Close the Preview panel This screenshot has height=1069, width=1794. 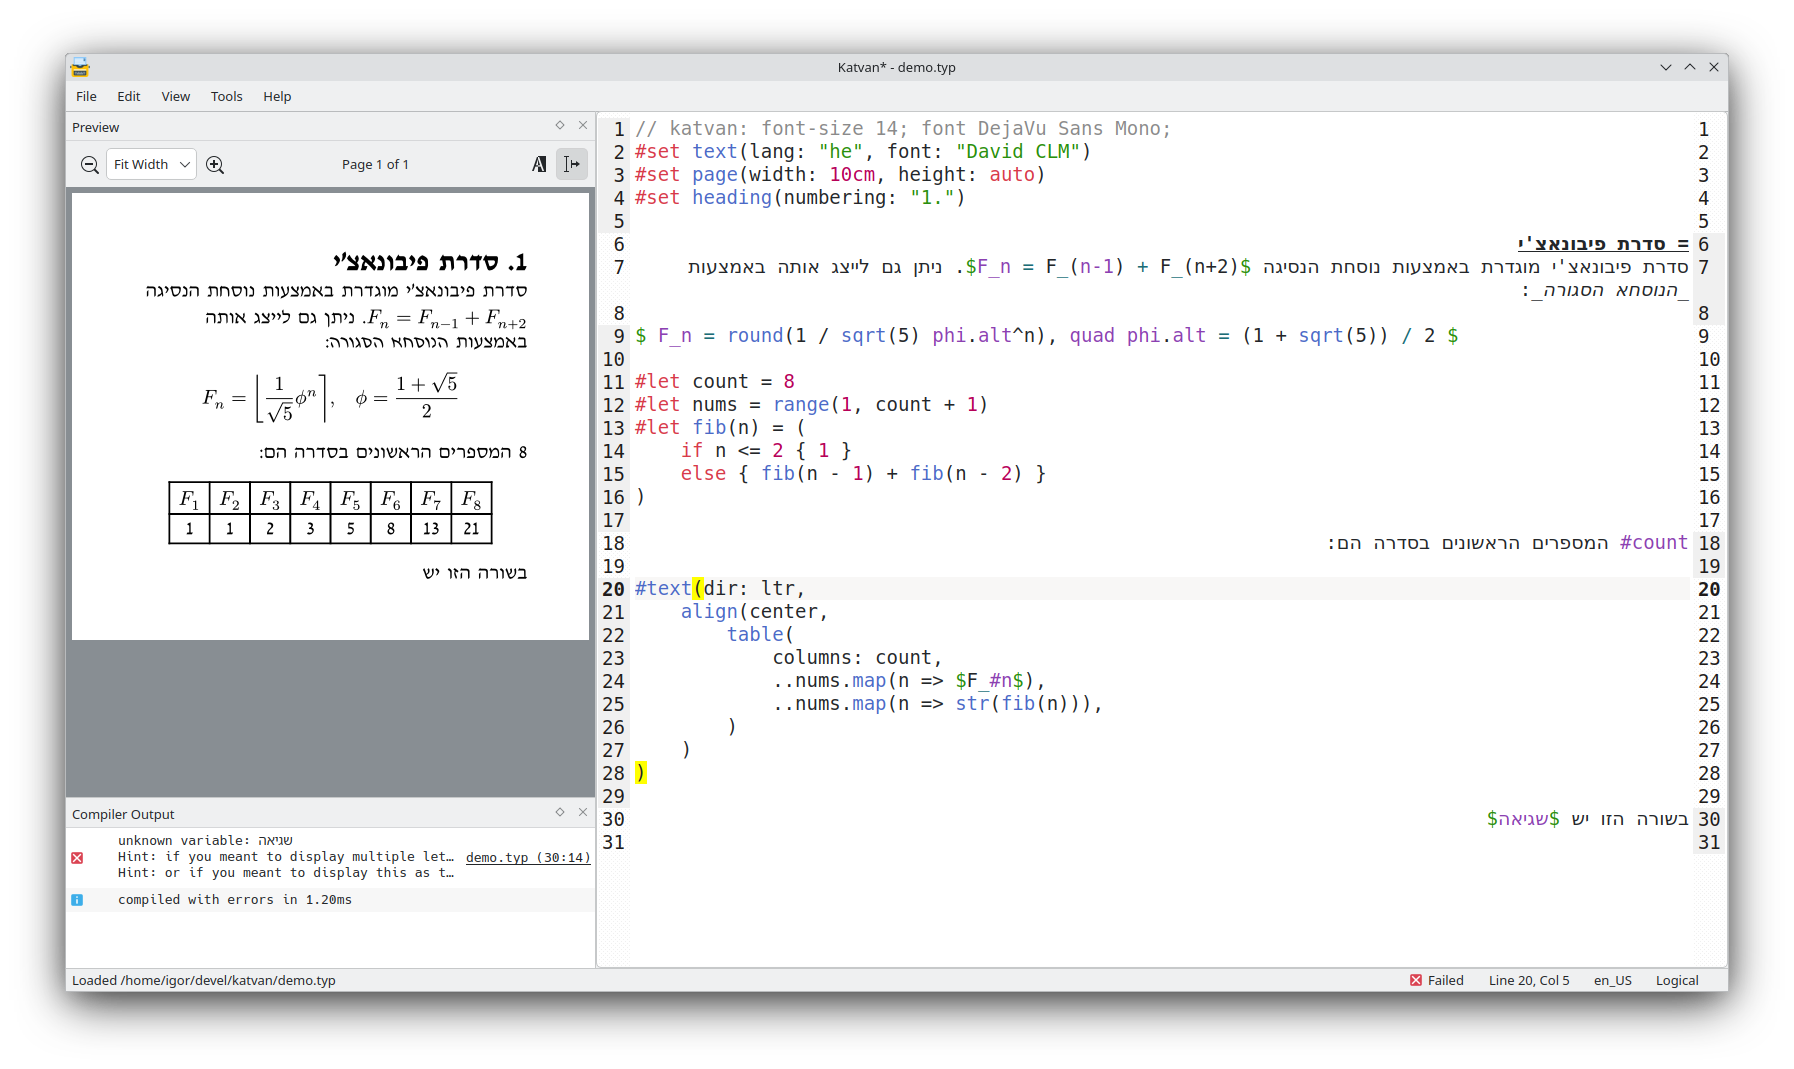[583, 126]
